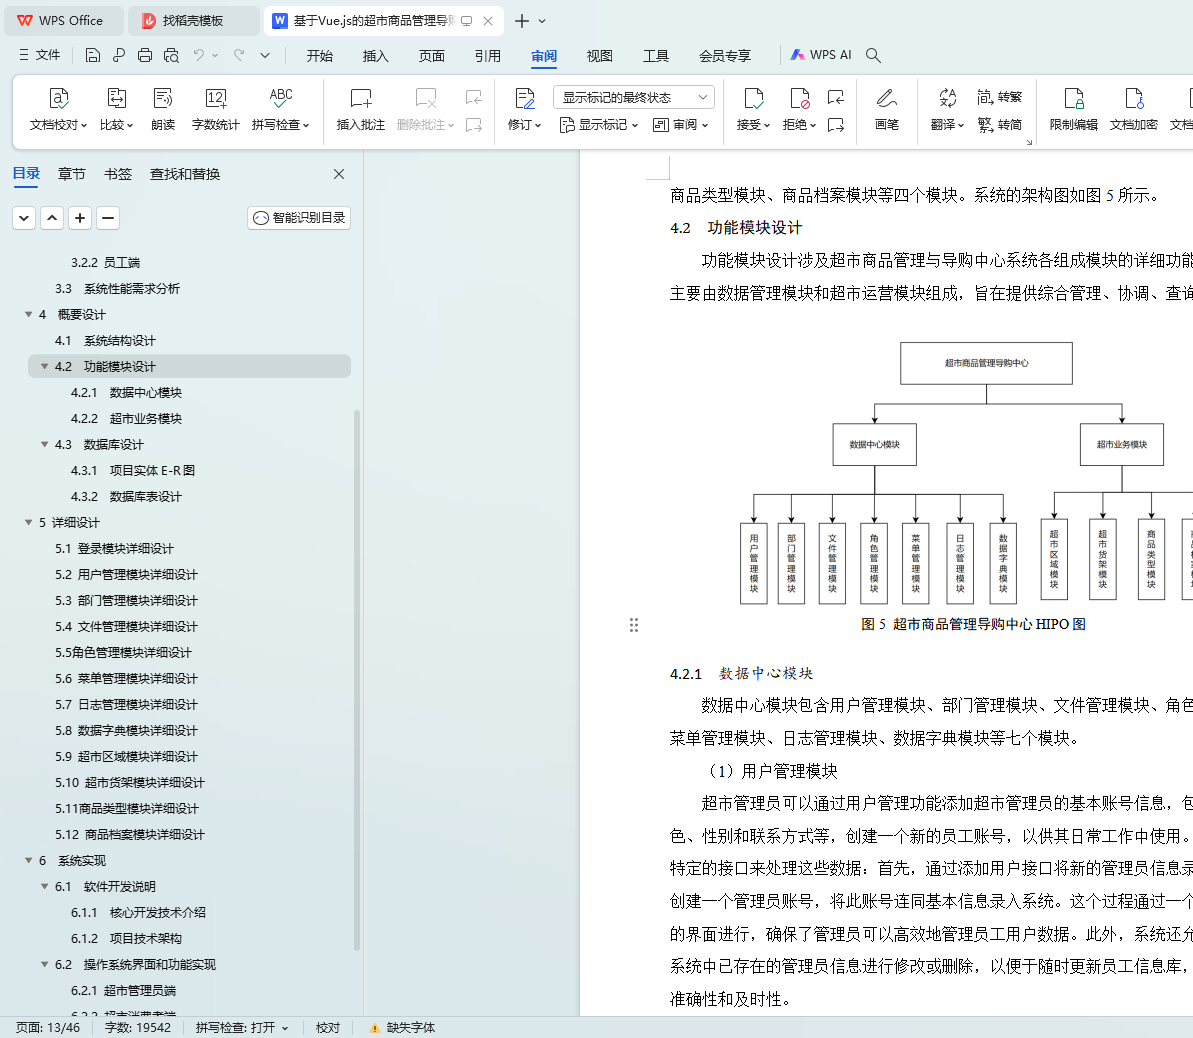Select the 画笔 pen tool
Screen dimensions: 1193x1038
coord(886,110)
